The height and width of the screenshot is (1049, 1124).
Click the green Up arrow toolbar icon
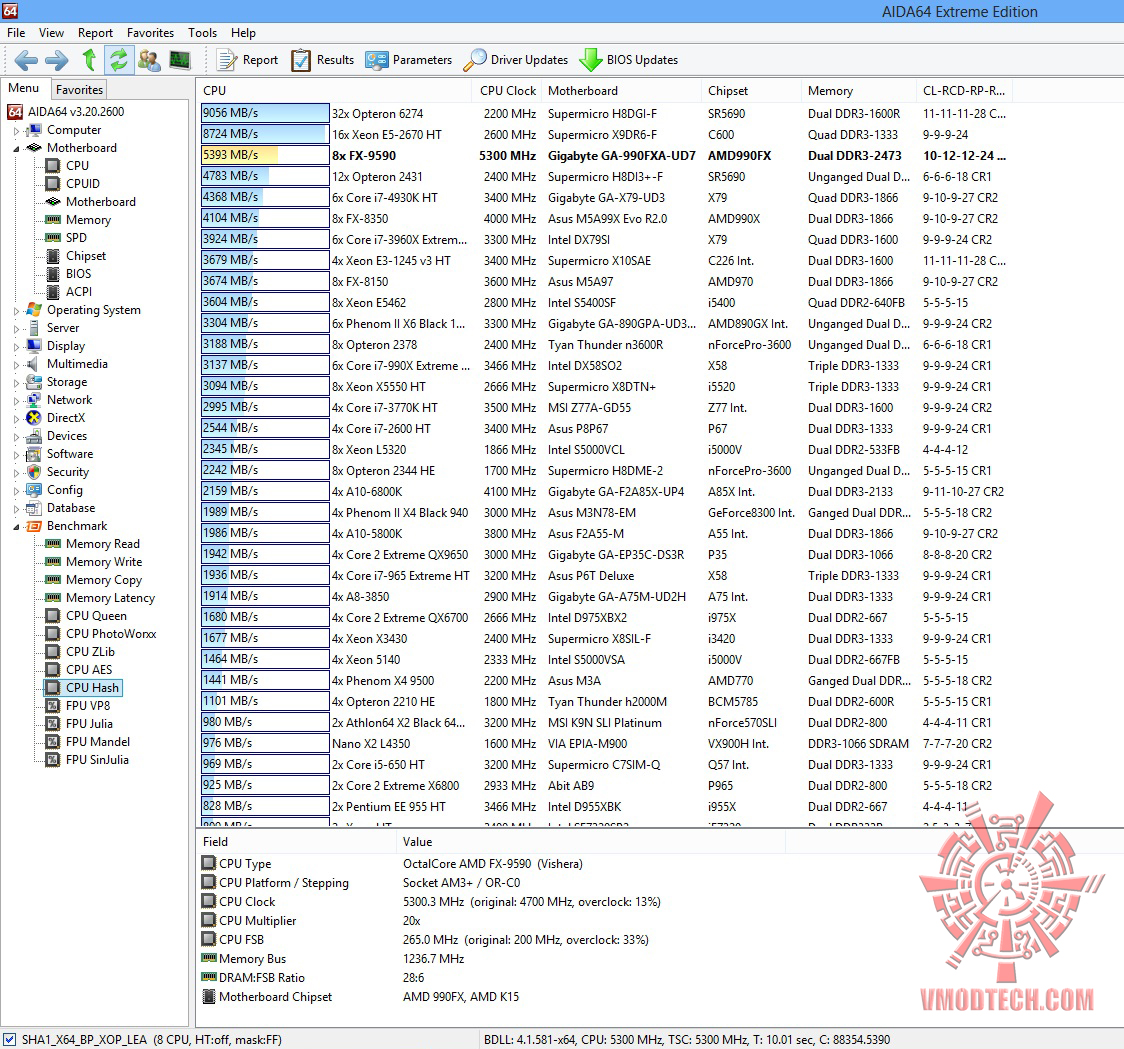tap(89, 60)
